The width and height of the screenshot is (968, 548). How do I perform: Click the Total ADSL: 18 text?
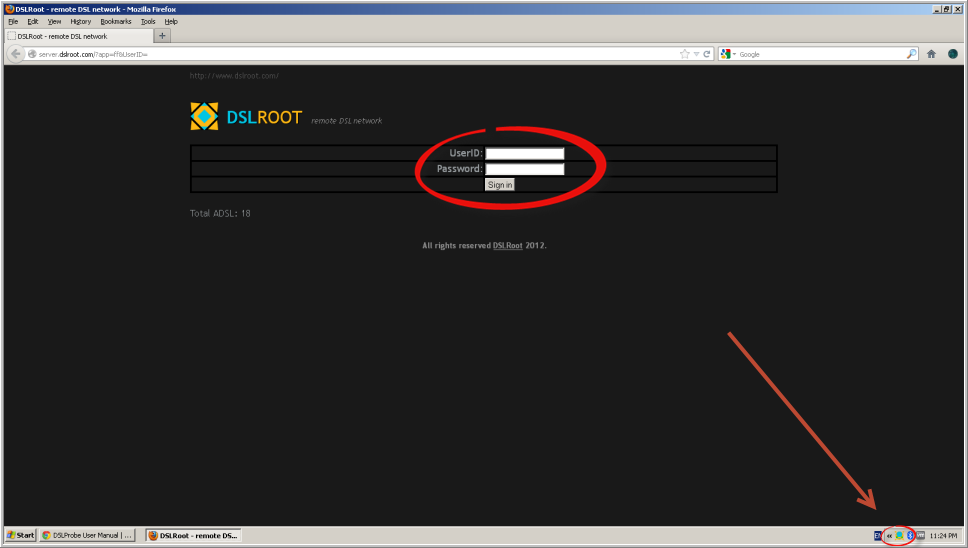tap(220, 214)
